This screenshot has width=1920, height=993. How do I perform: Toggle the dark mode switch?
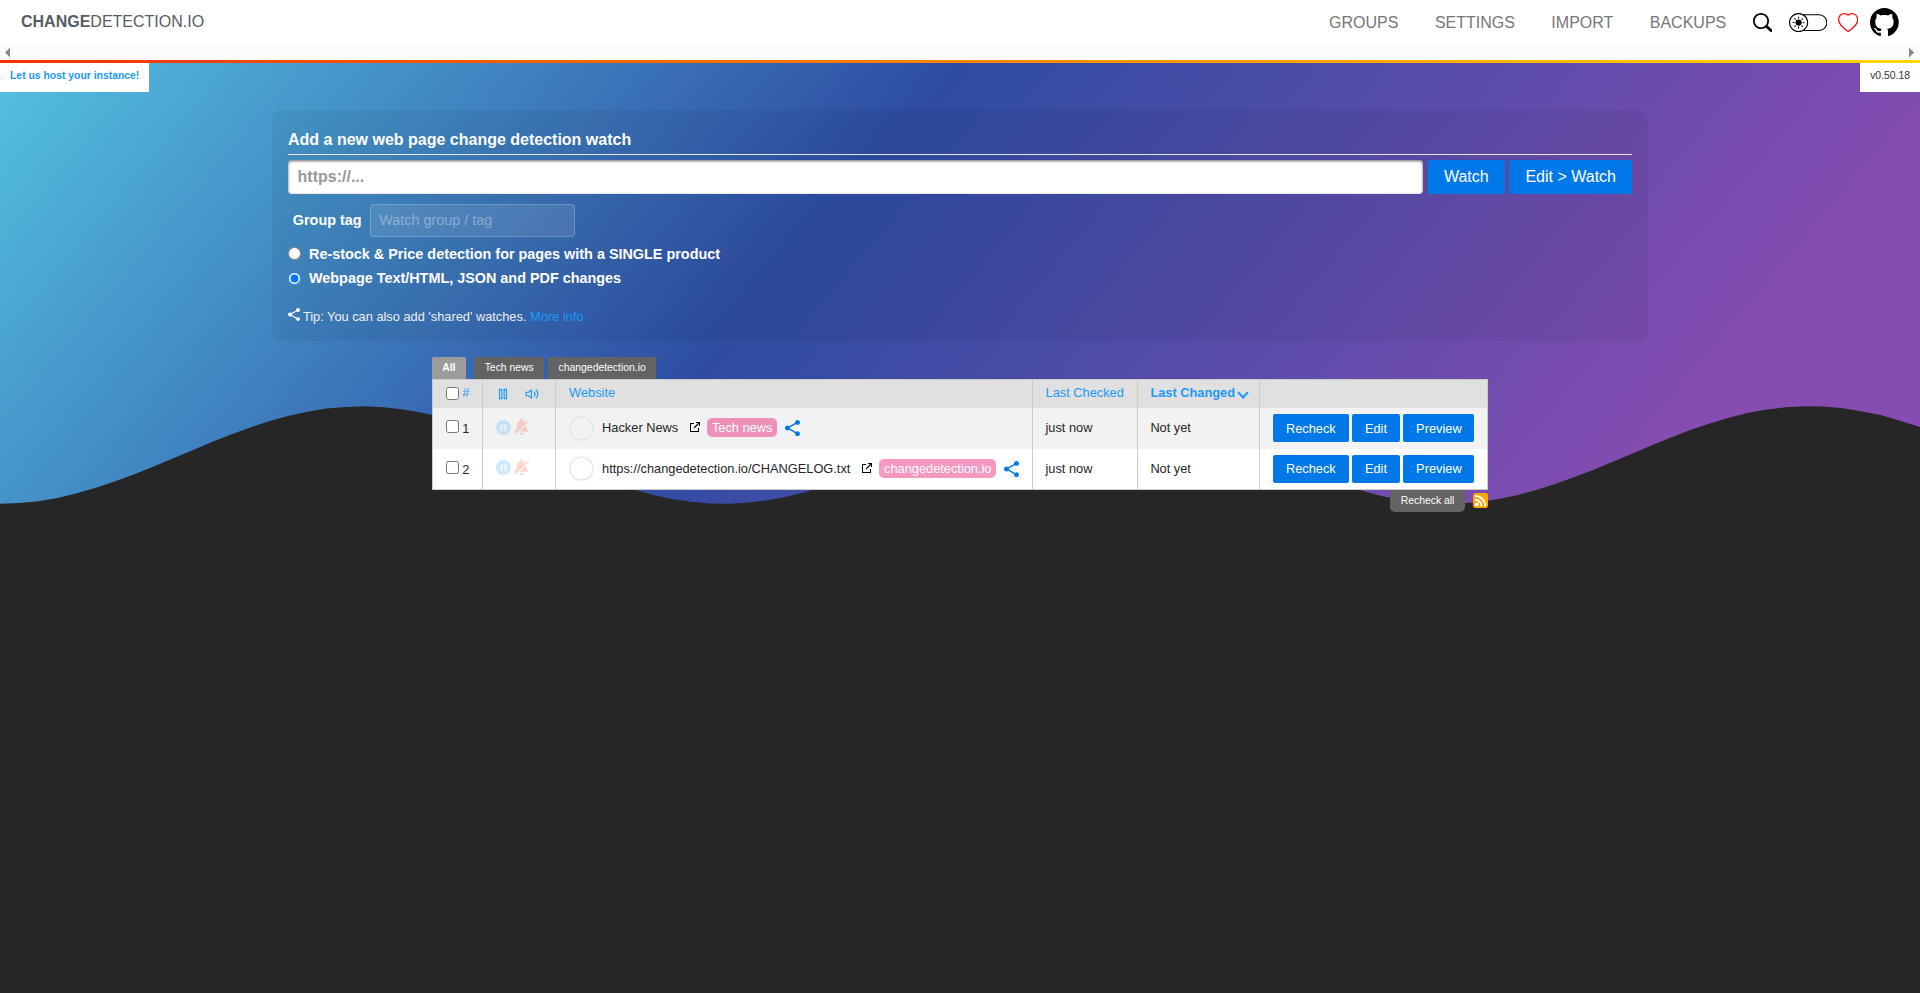click(x=1807, y=22)
